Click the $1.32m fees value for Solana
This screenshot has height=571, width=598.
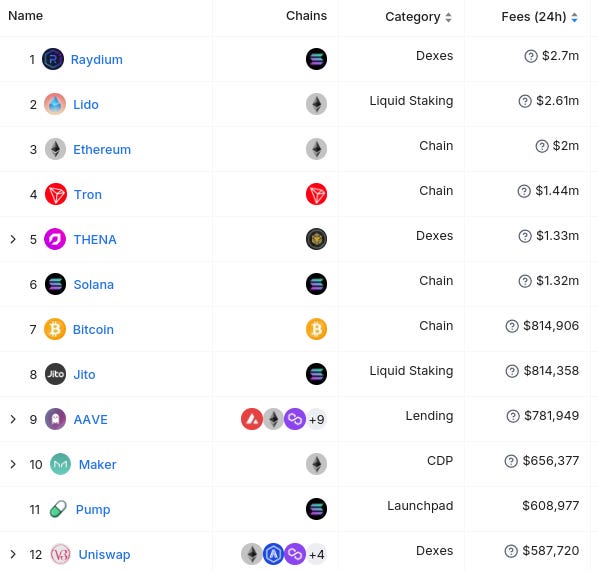(558, 281)
